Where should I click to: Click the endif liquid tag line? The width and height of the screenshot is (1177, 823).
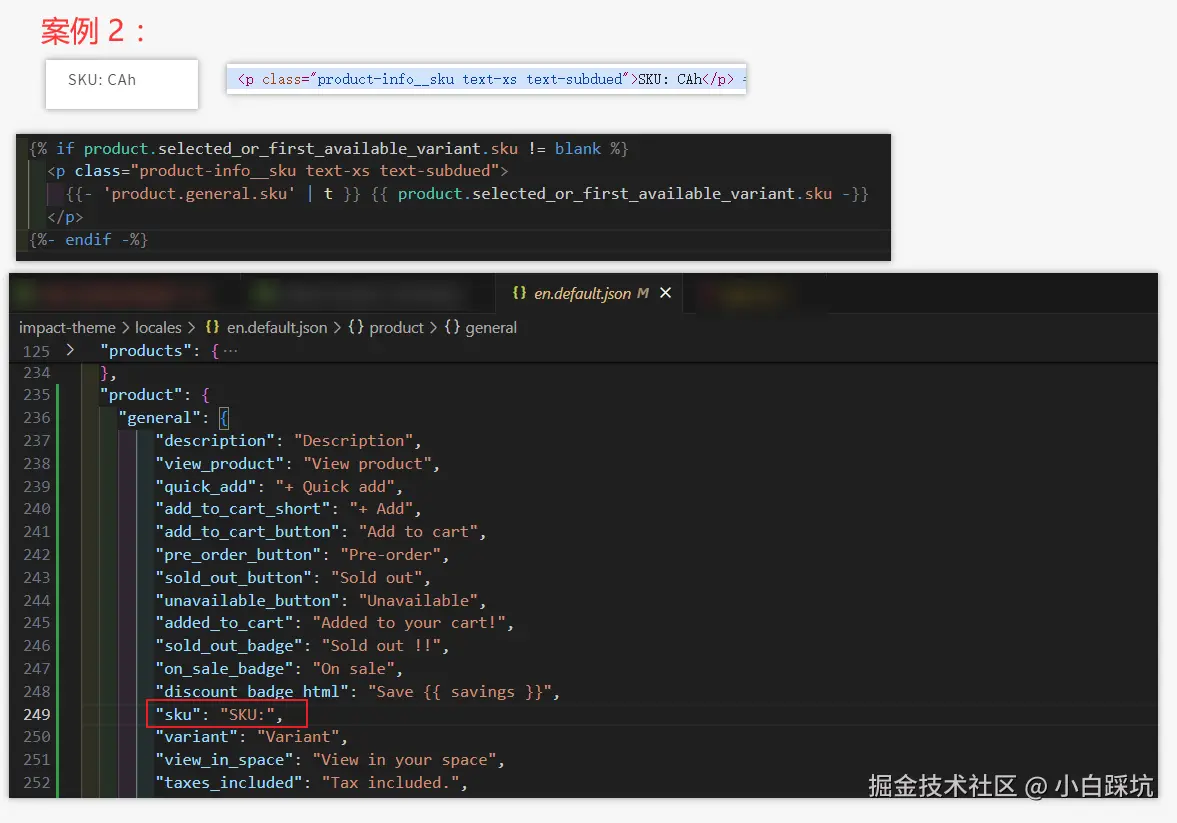click(89, 240)
